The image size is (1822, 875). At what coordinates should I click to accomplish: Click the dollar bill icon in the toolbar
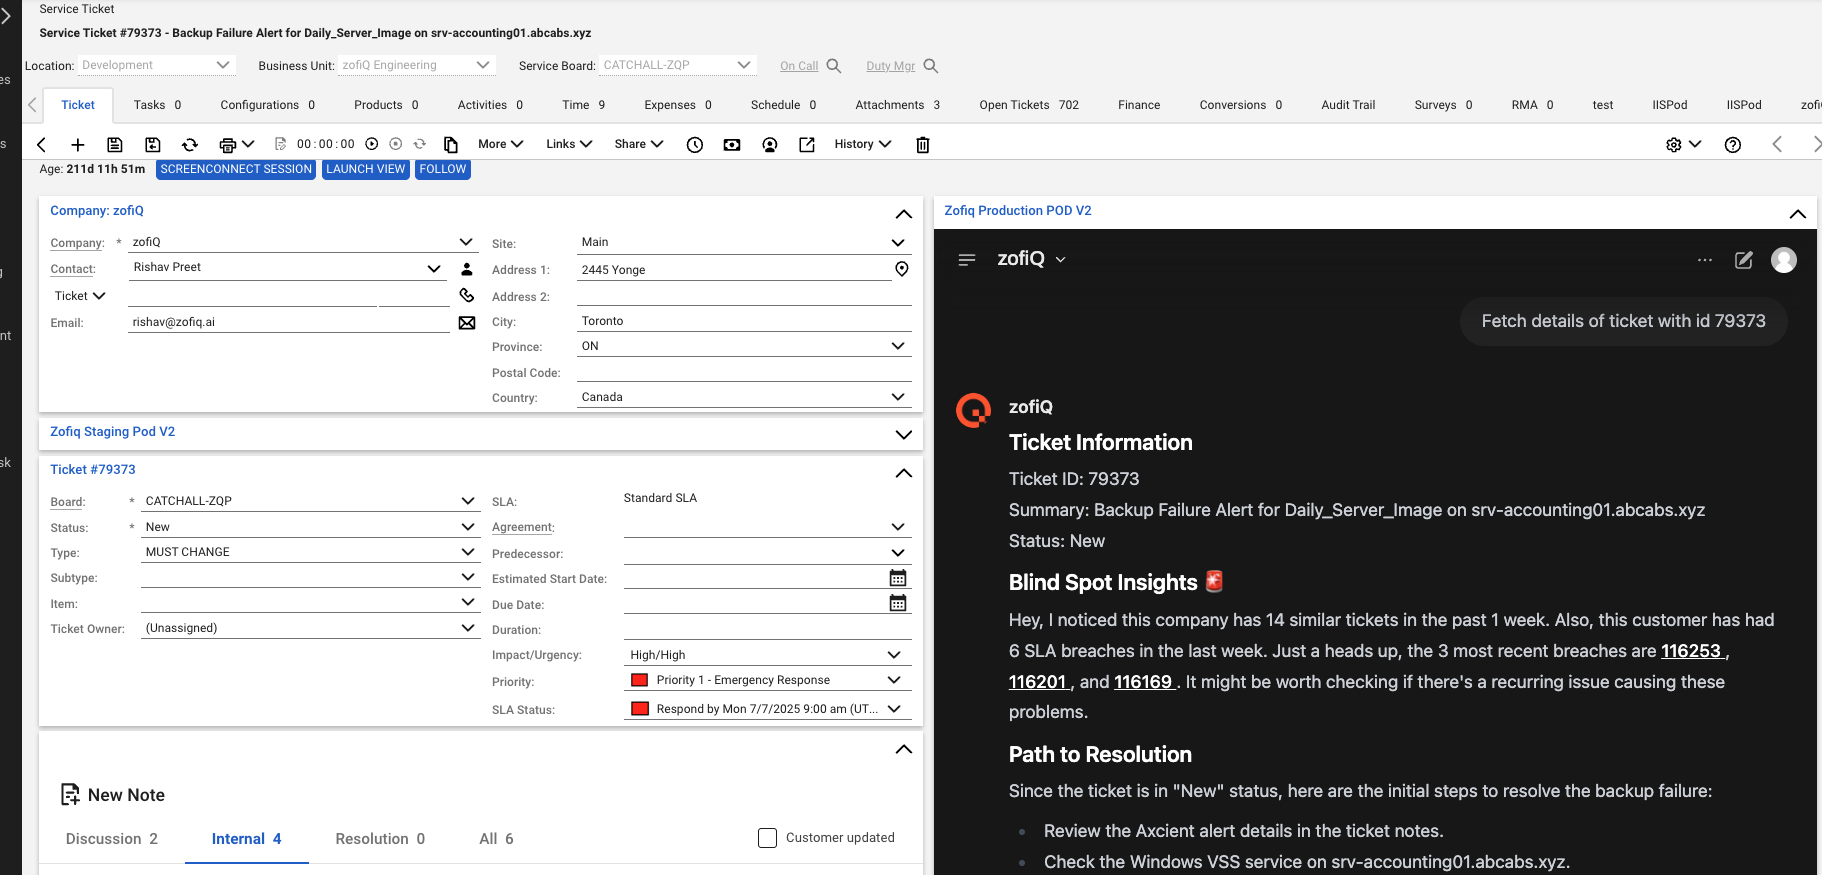(x=732, y=145)
